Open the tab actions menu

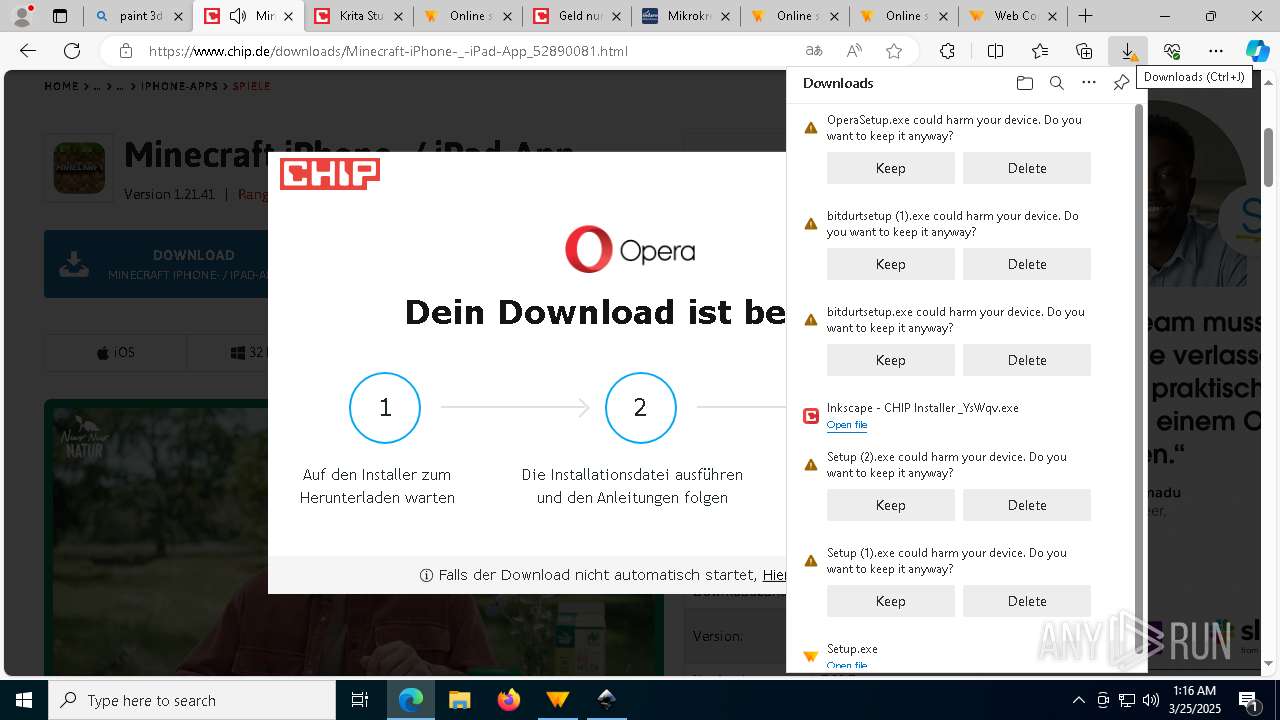pos(60,16)
